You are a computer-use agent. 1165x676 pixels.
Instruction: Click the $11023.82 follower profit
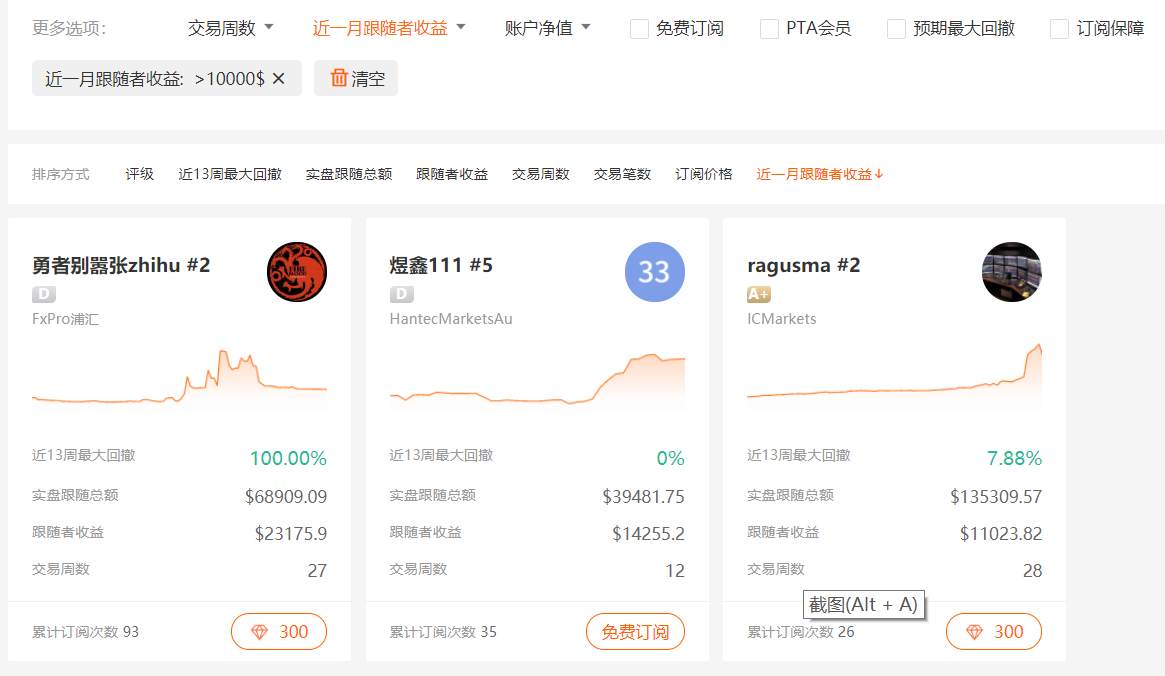[x=1001, y=533]
